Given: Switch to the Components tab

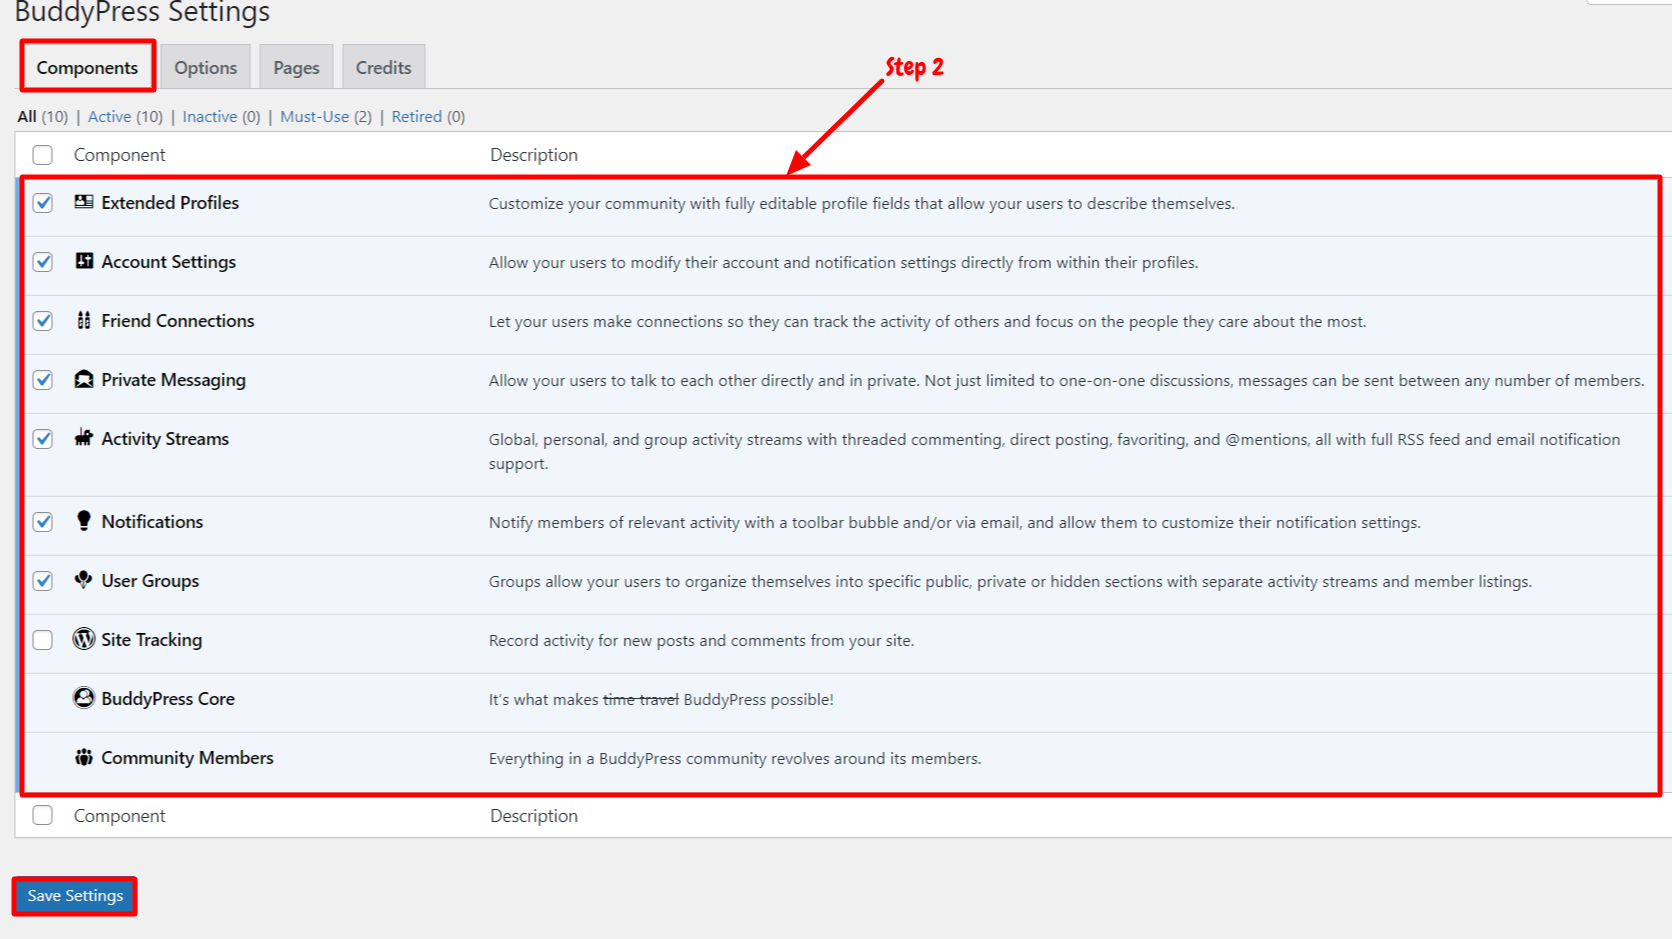Looking at the screenshot, I should click(87, 67).
